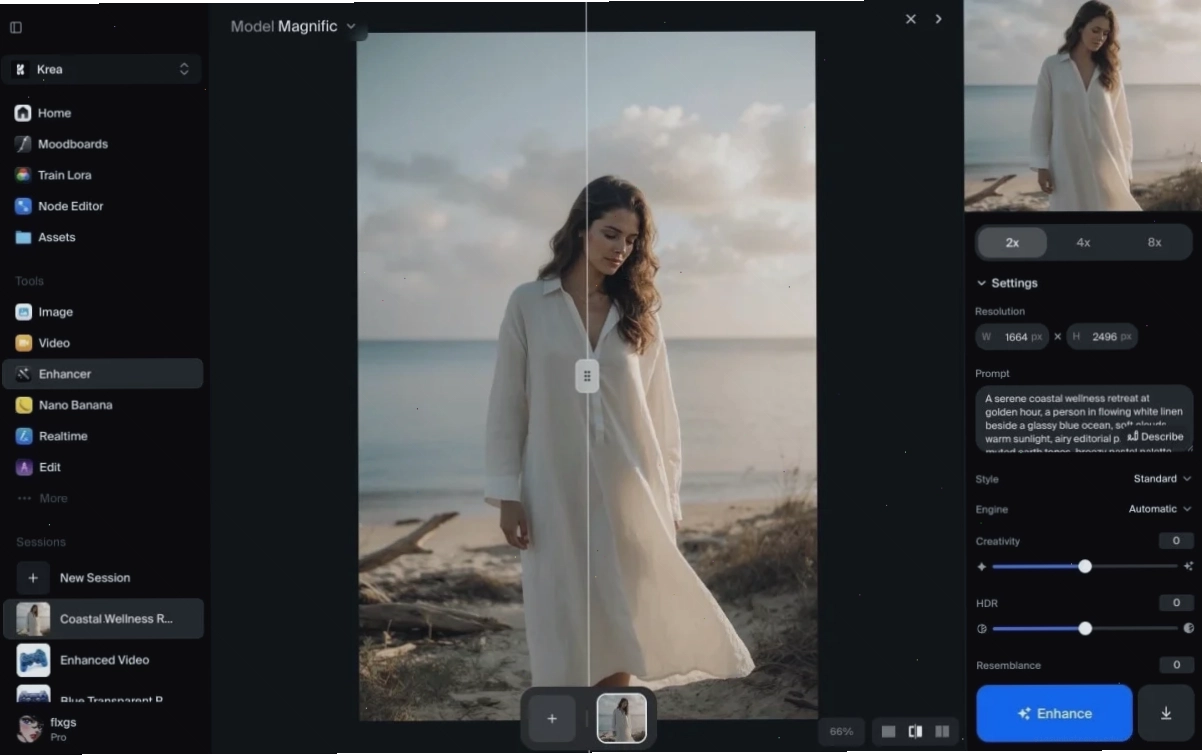
Task: Open the Krea workspace switcher
Action: tap(102, 69)
